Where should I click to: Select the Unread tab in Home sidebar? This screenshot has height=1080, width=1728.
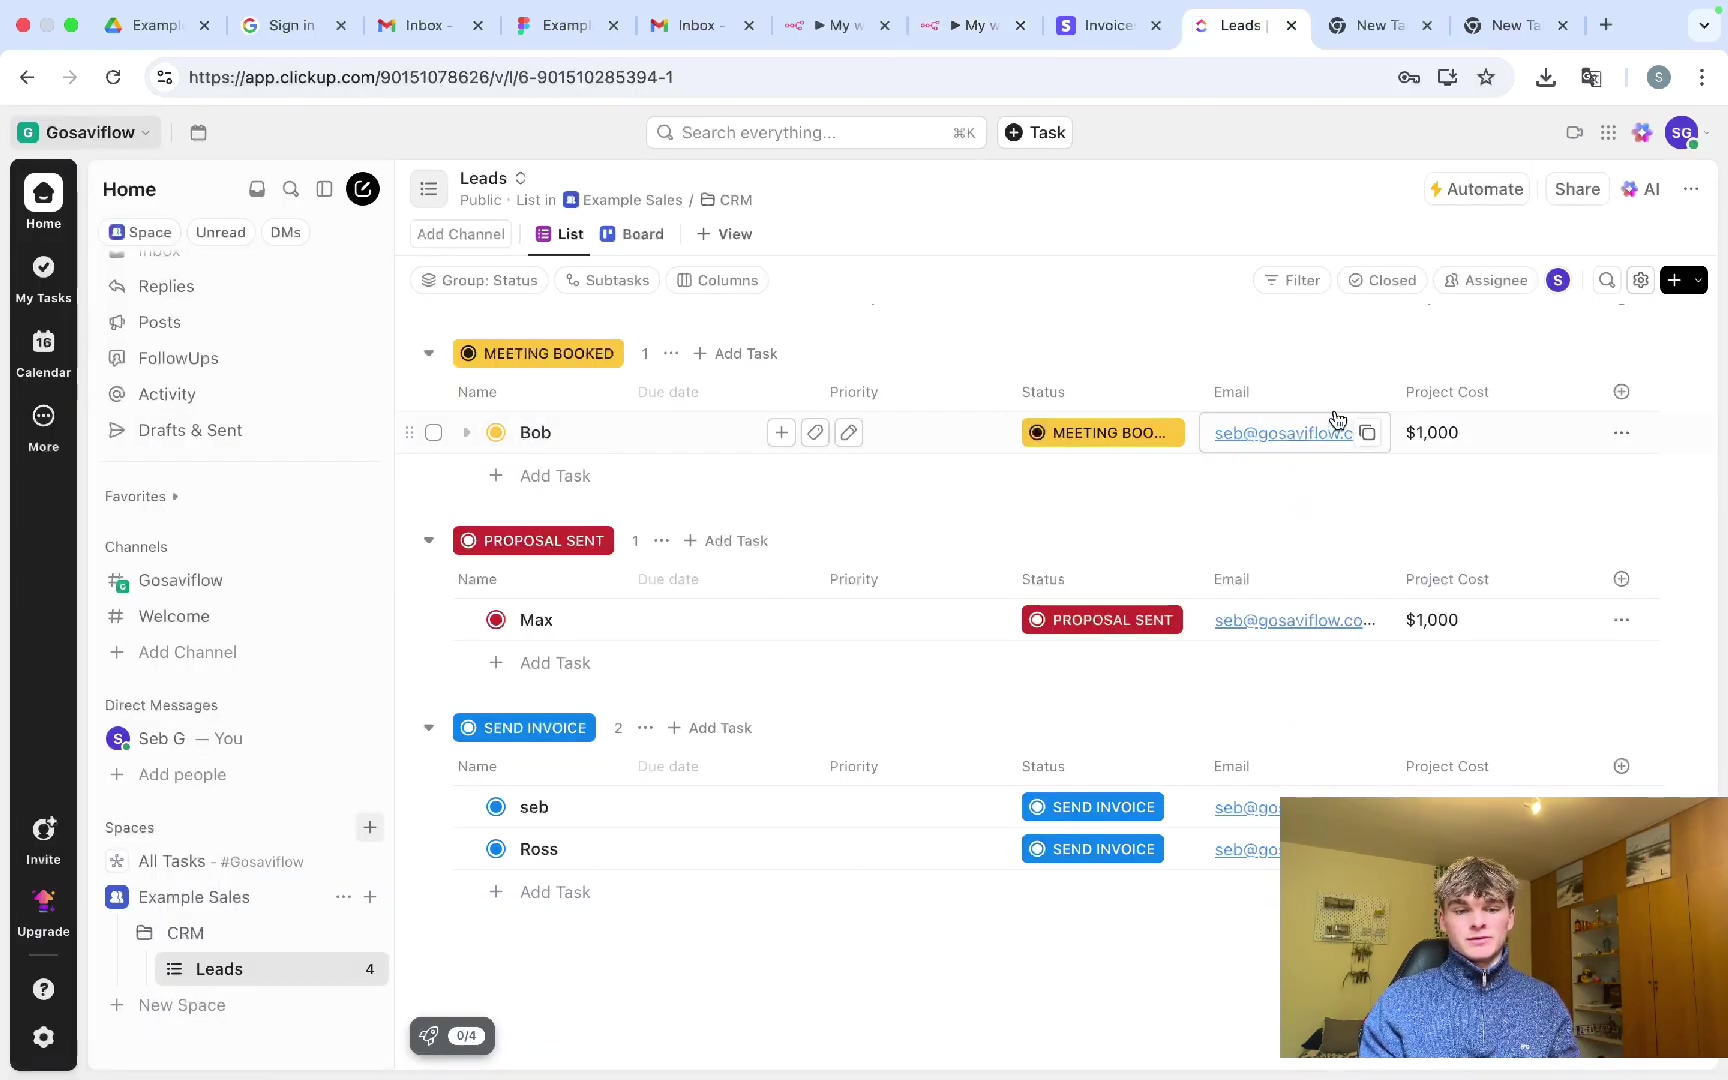220,232
